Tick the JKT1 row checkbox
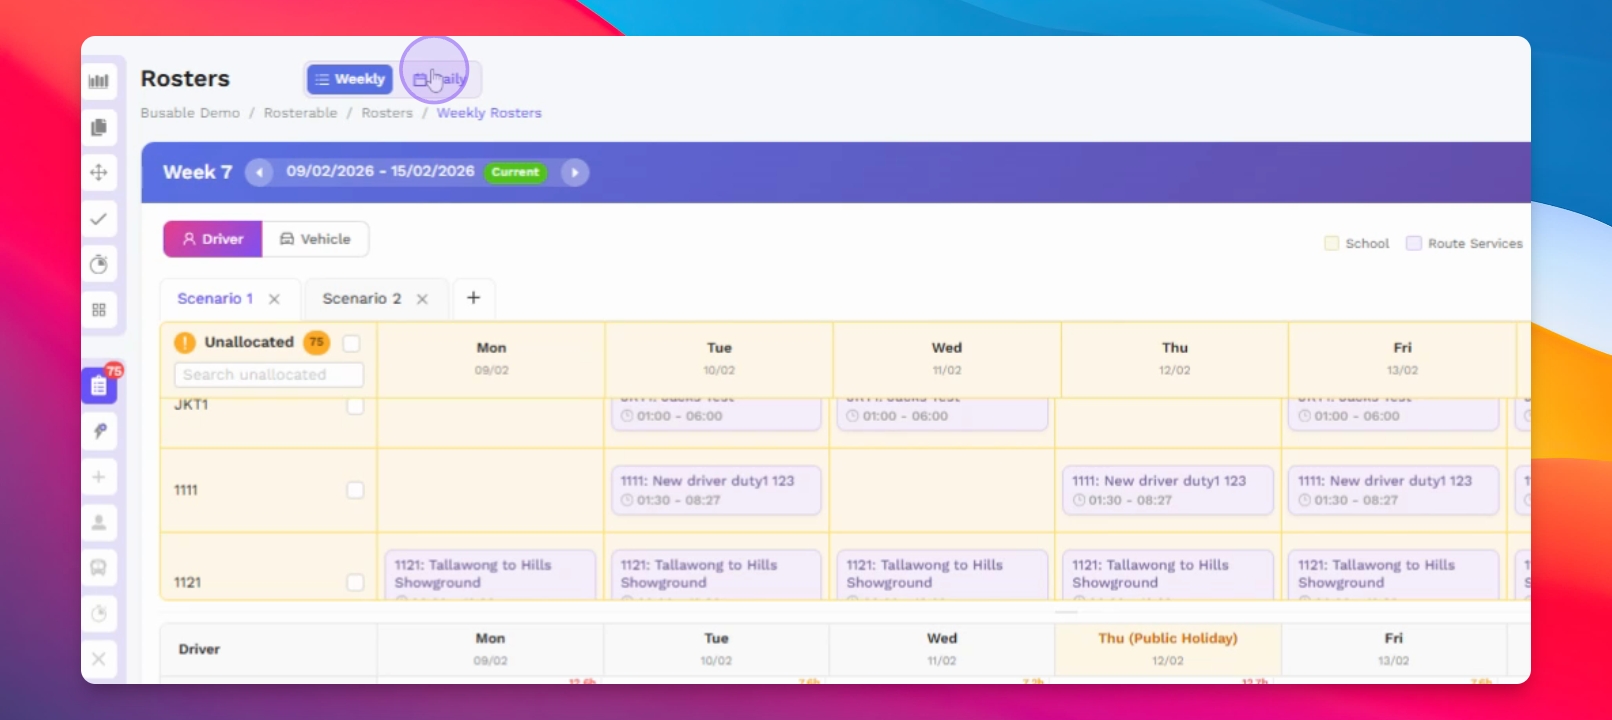 click(x=355, y=406)
